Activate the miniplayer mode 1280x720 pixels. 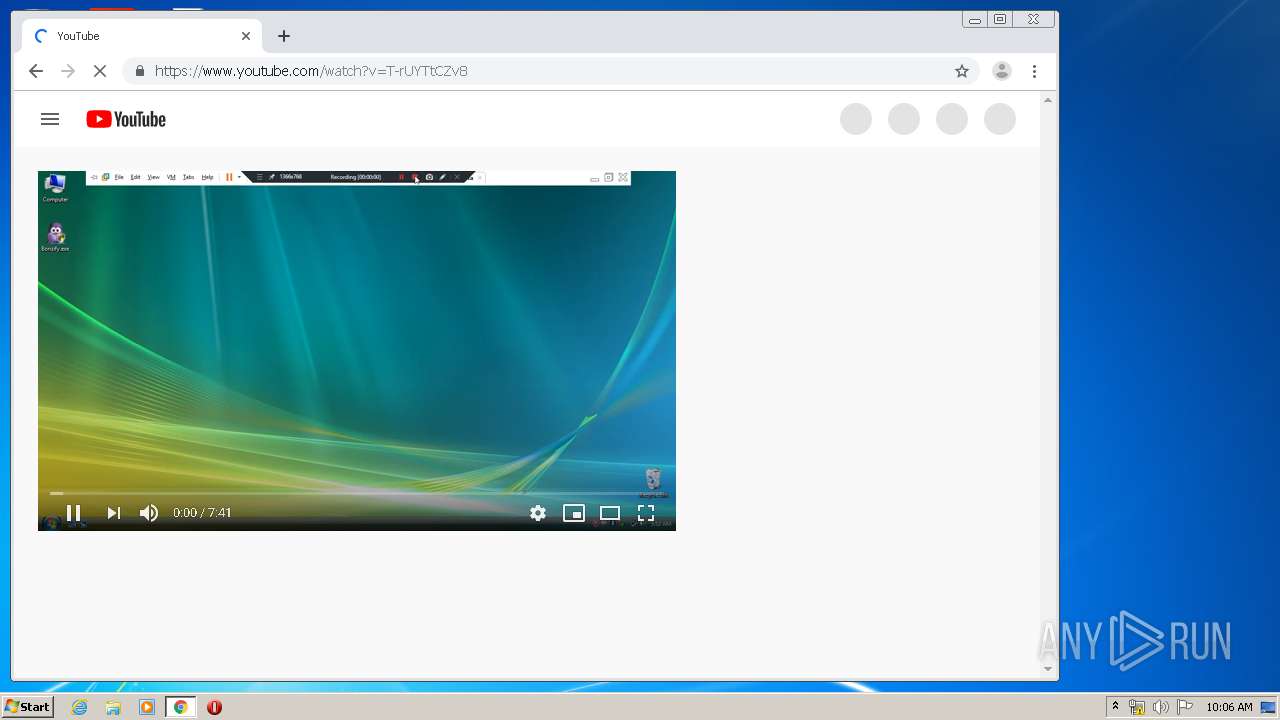point(574,513)
